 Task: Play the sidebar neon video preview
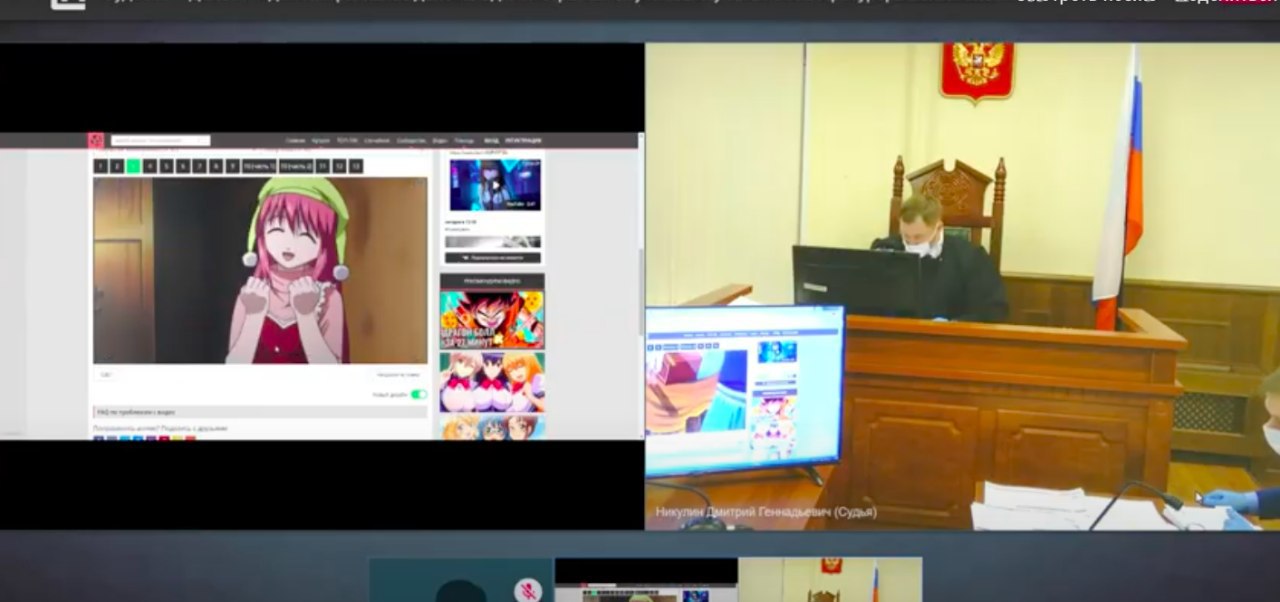tap(495, 185)
